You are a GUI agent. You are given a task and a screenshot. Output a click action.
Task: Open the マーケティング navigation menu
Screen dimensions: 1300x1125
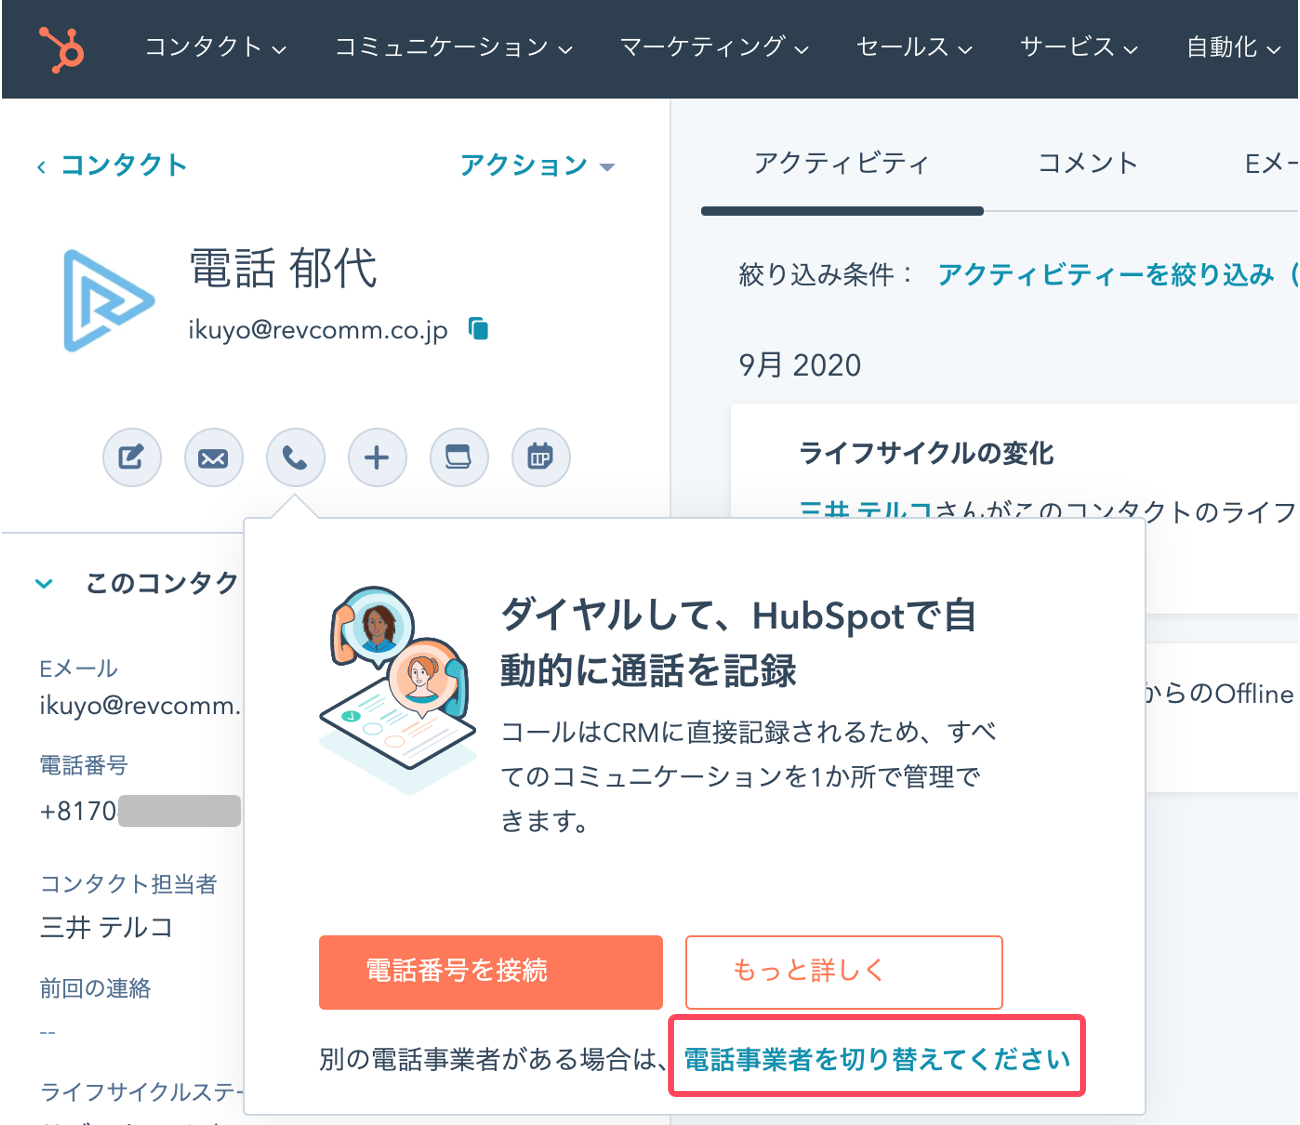coord(714,47)
